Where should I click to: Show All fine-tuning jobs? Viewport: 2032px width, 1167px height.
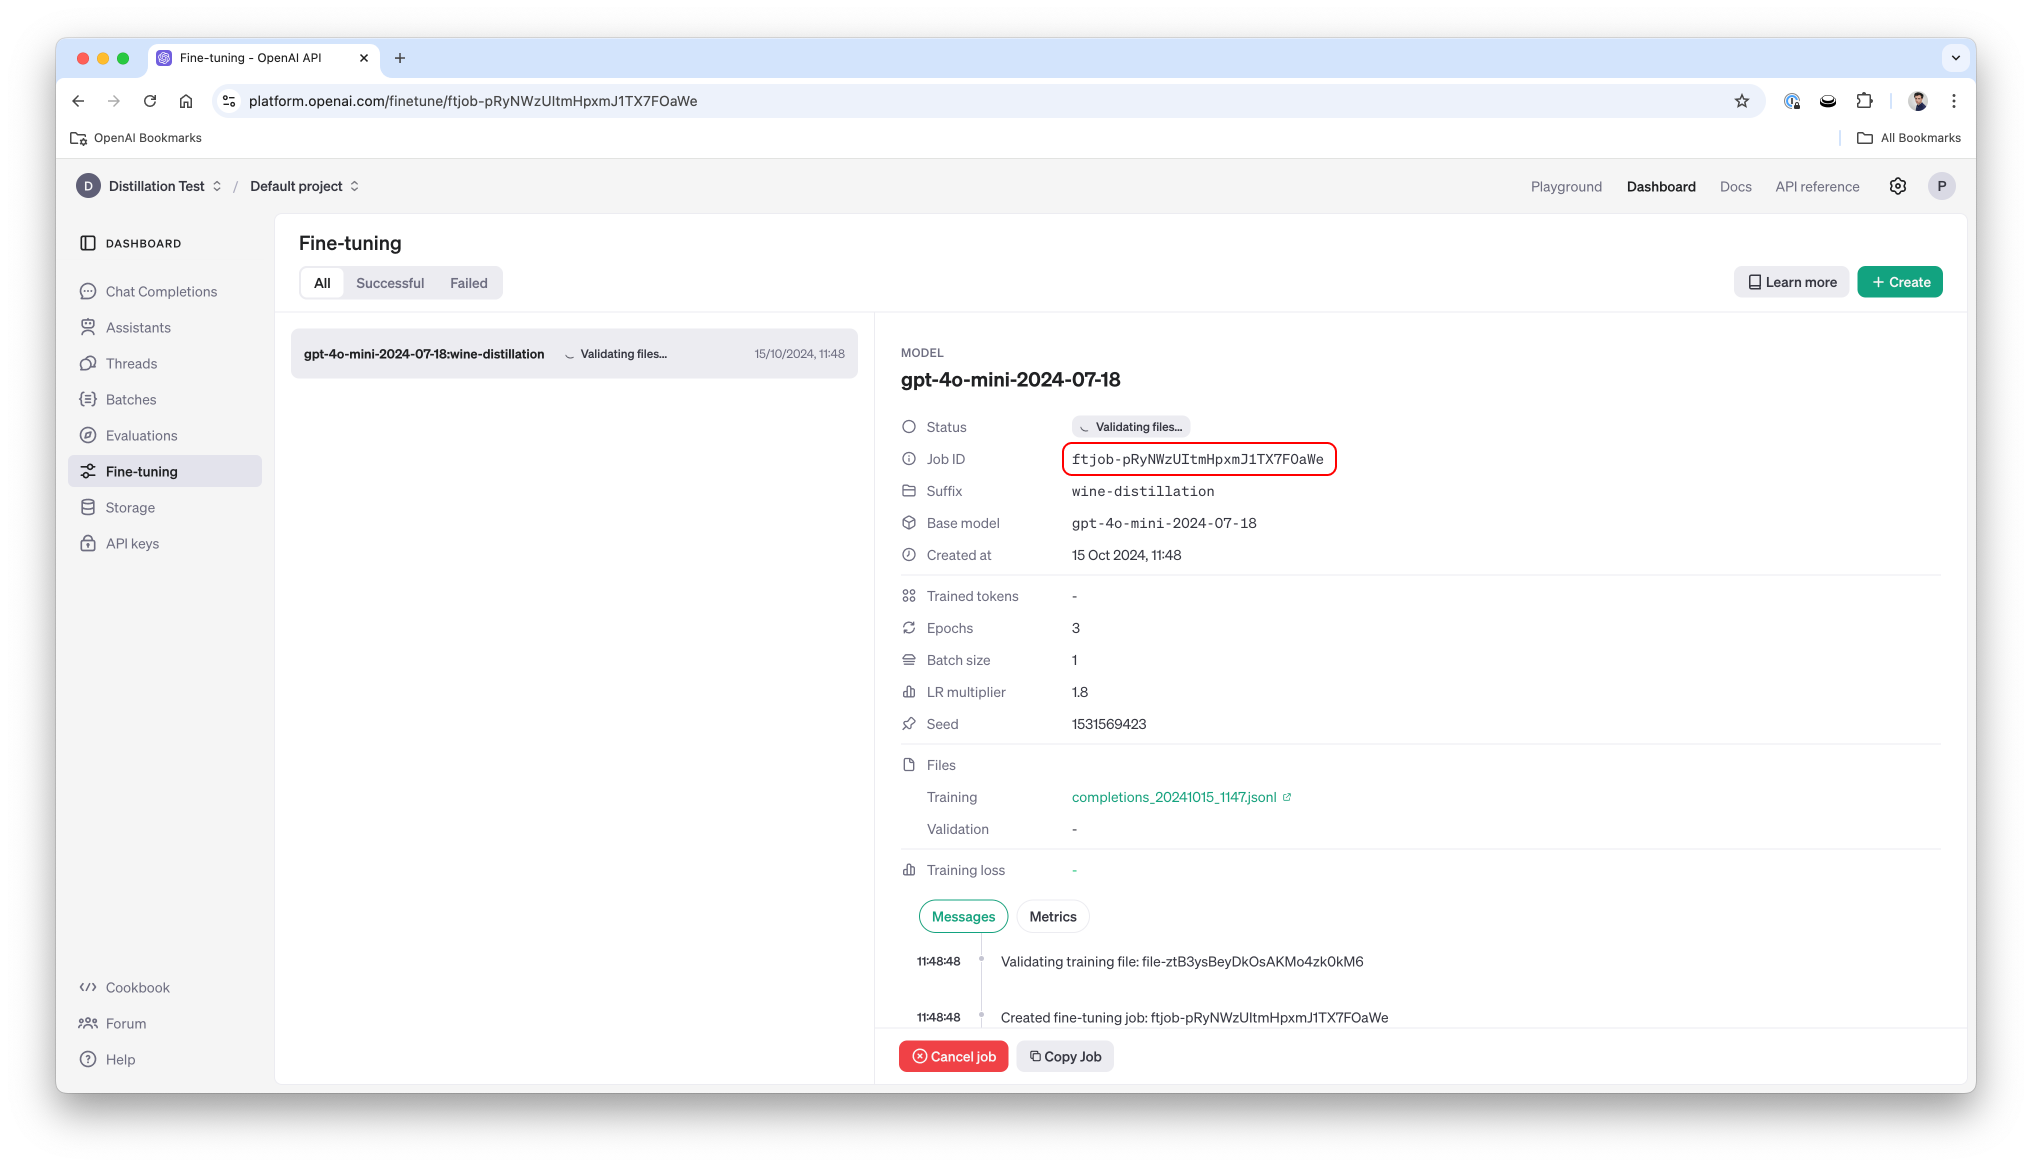point(322,283)
